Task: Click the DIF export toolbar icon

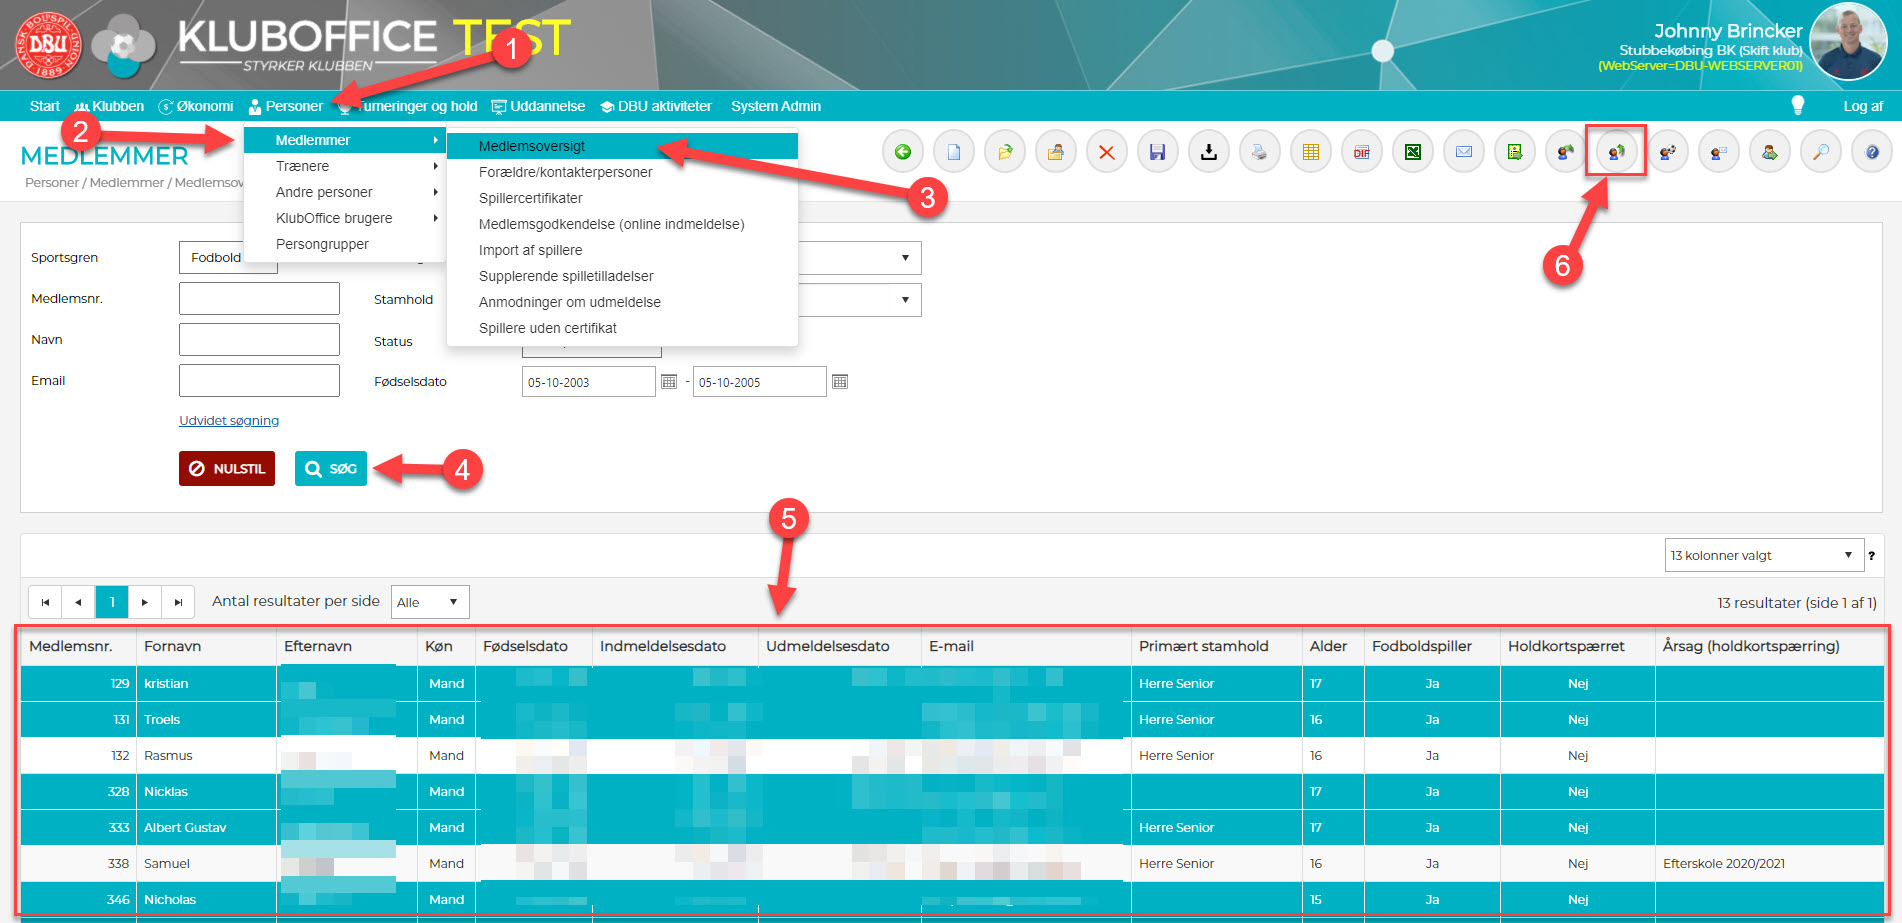Action: pos(1362,152)
